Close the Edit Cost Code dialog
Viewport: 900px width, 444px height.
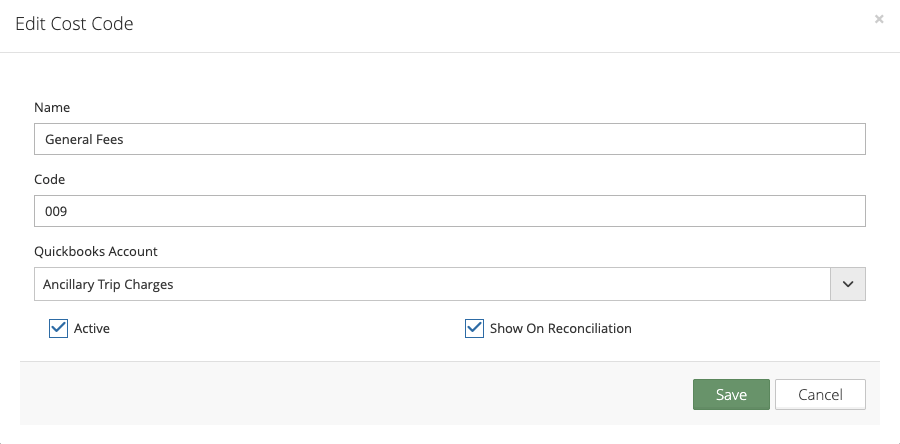[x=879, y=19]
